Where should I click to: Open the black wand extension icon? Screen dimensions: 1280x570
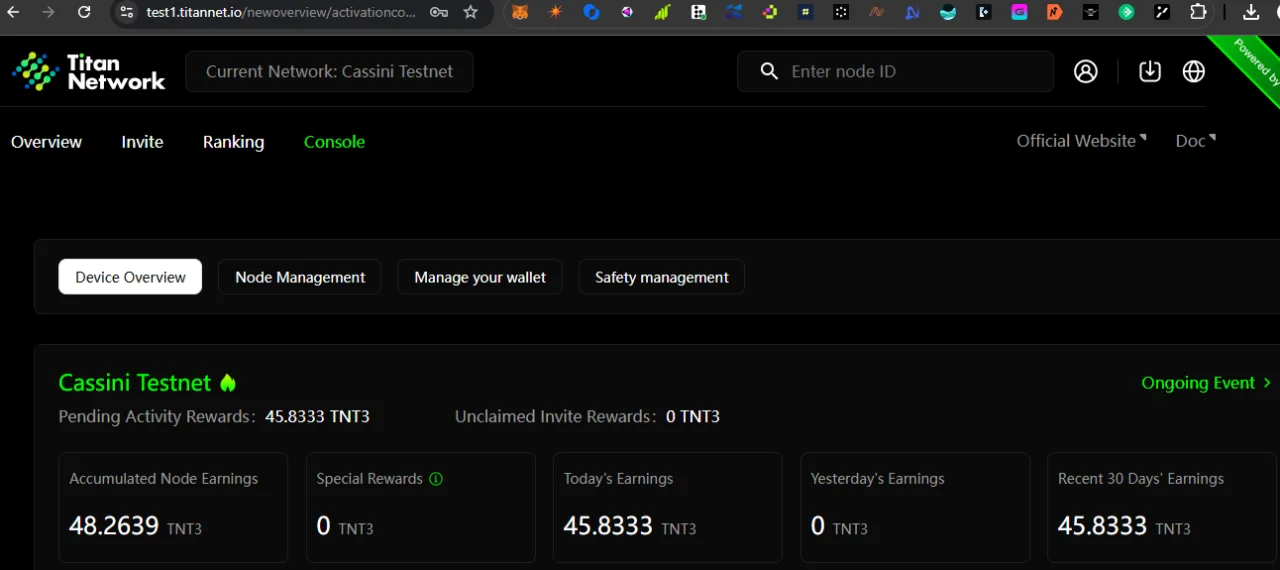(1162, 12)
